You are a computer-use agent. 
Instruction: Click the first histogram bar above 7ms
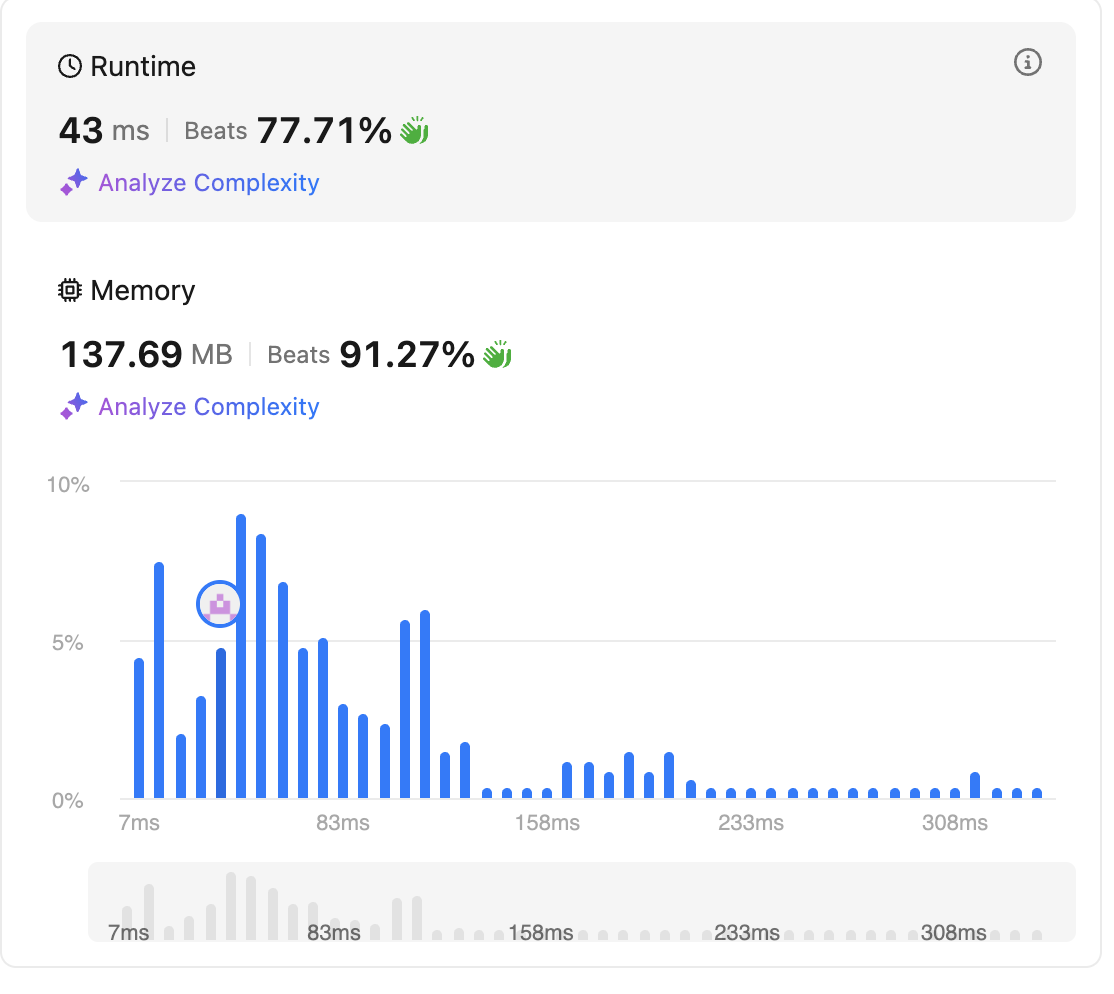click(139, 728)
